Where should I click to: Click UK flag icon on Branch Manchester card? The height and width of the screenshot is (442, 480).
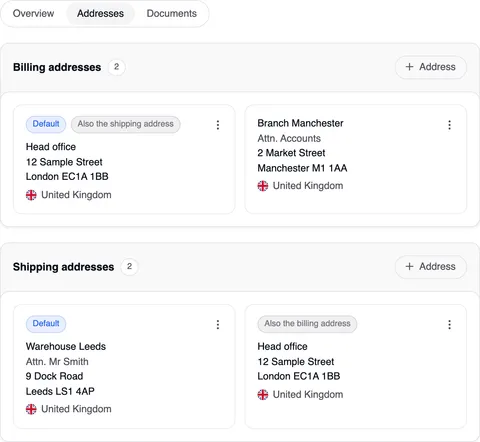click(263, 186)
